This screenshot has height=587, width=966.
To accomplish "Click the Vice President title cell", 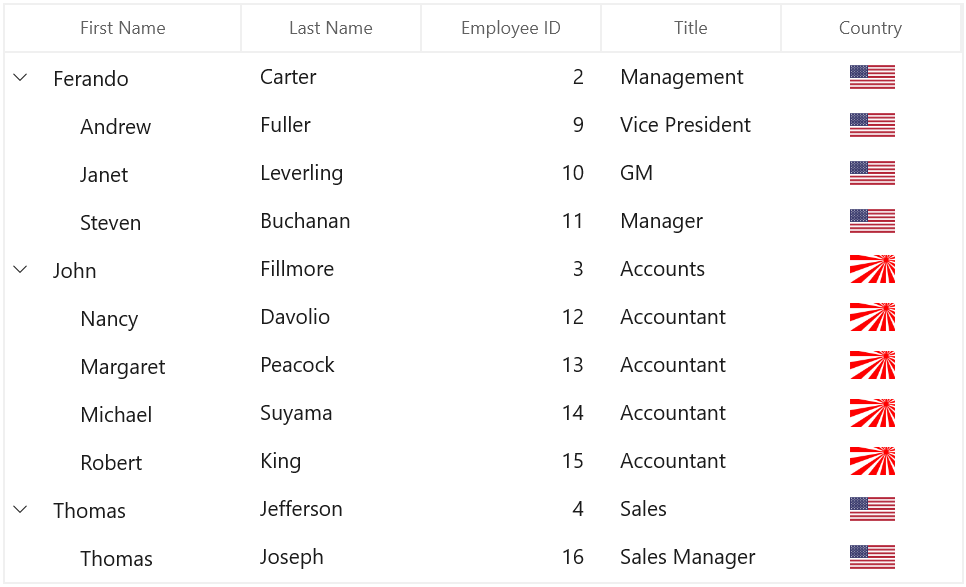I will (x=686, y=125).
